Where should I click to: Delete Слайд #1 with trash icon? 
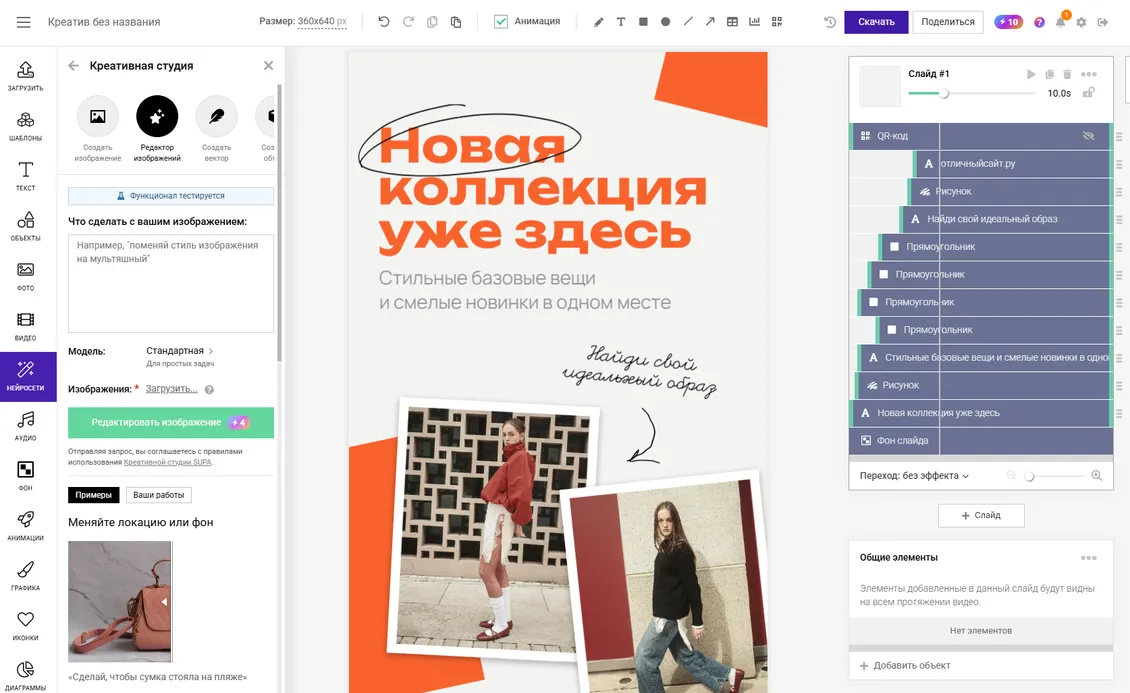click(1067, 74)
